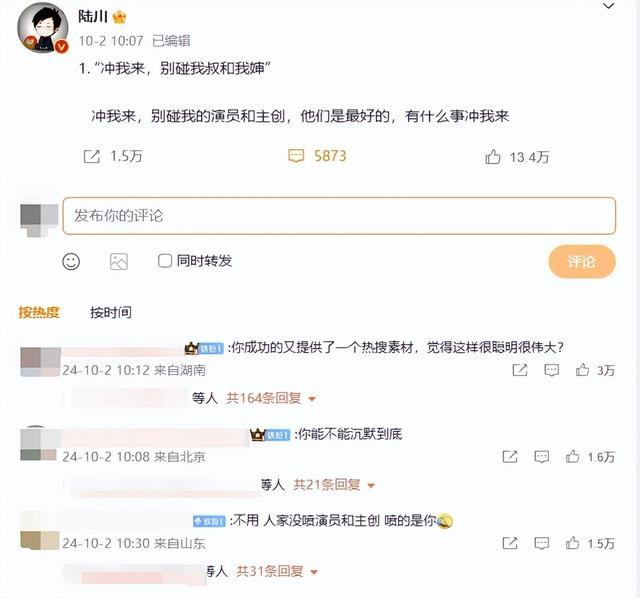Screen dimensions: 640x598
Task: Open the 陆川 profile name link
Action: coord(93,16)
